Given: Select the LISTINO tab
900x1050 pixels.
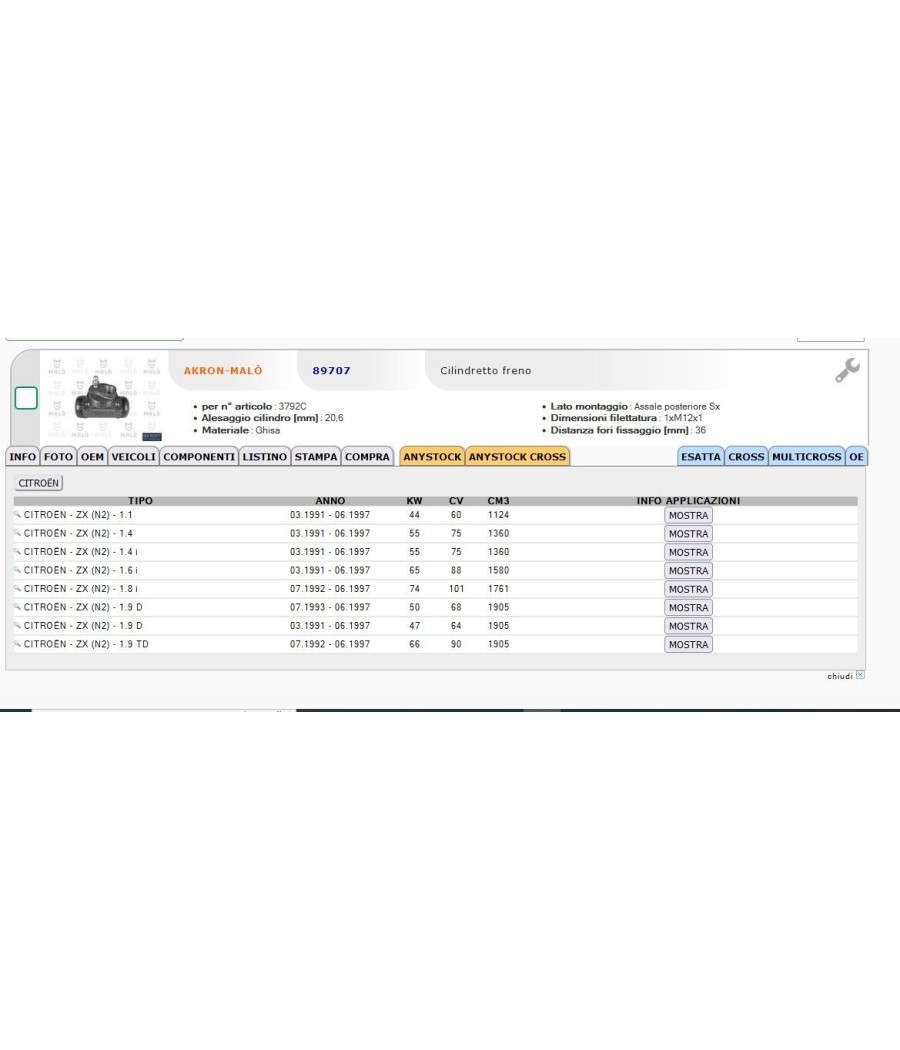Looking at the screenshot, I should tap(265, 457).
